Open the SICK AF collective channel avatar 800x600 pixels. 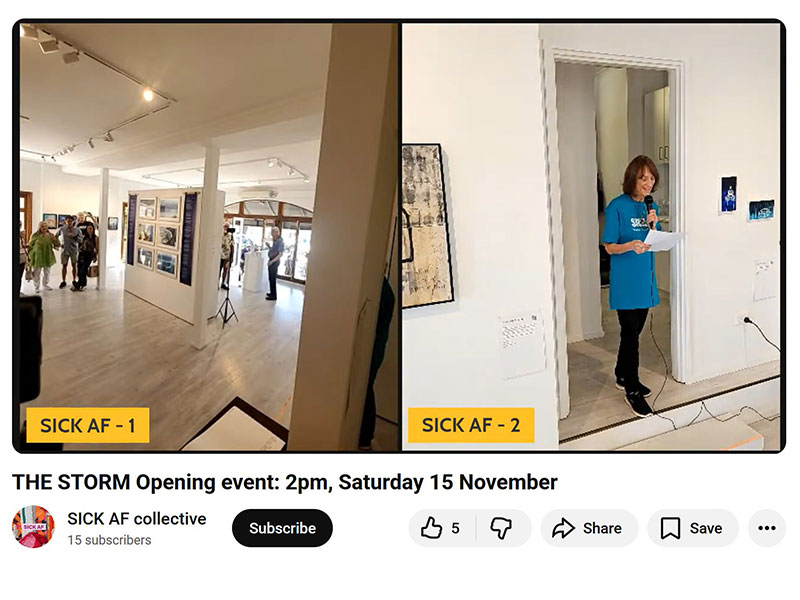tap(33, 527)
